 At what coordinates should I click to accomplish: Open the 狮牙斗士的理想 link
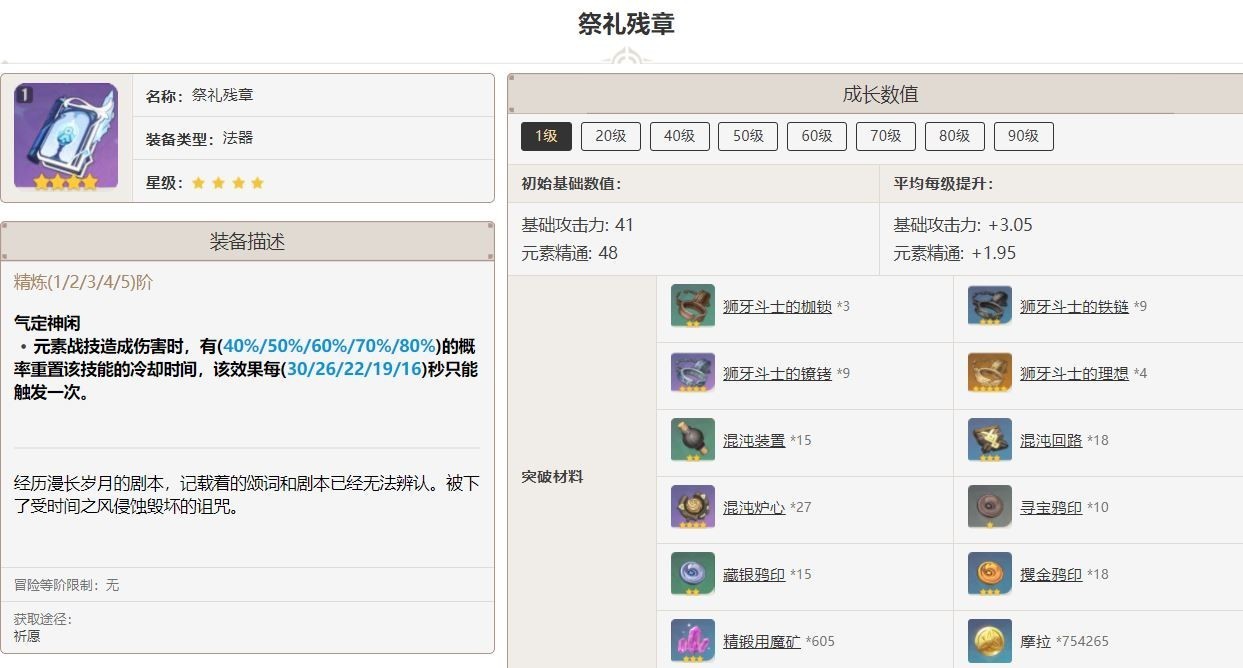click(1074, 373)
